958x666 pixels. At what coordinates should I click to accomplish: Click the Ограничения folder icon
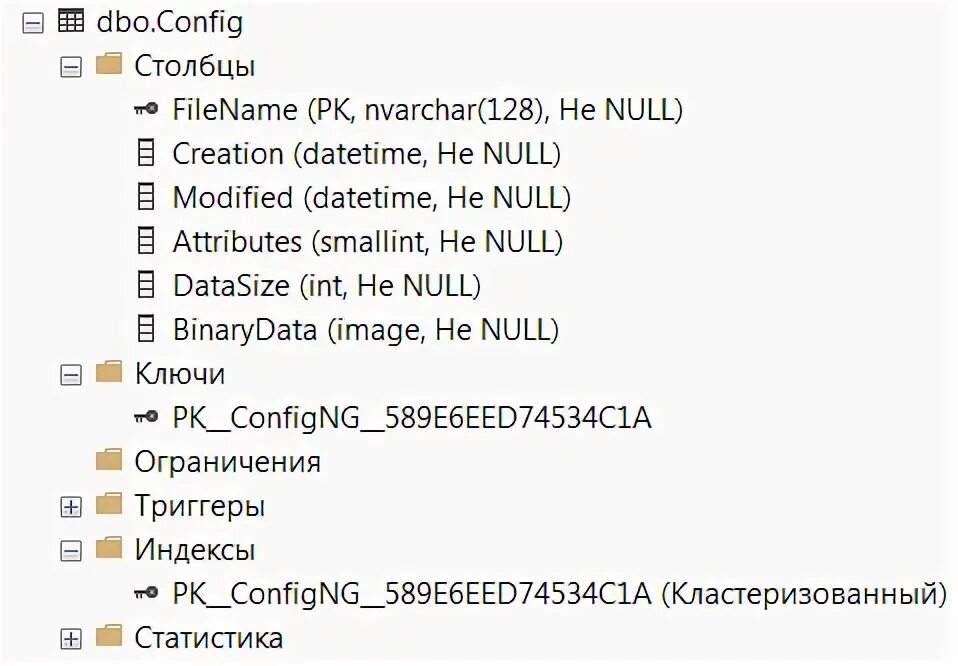coord(108,461)
